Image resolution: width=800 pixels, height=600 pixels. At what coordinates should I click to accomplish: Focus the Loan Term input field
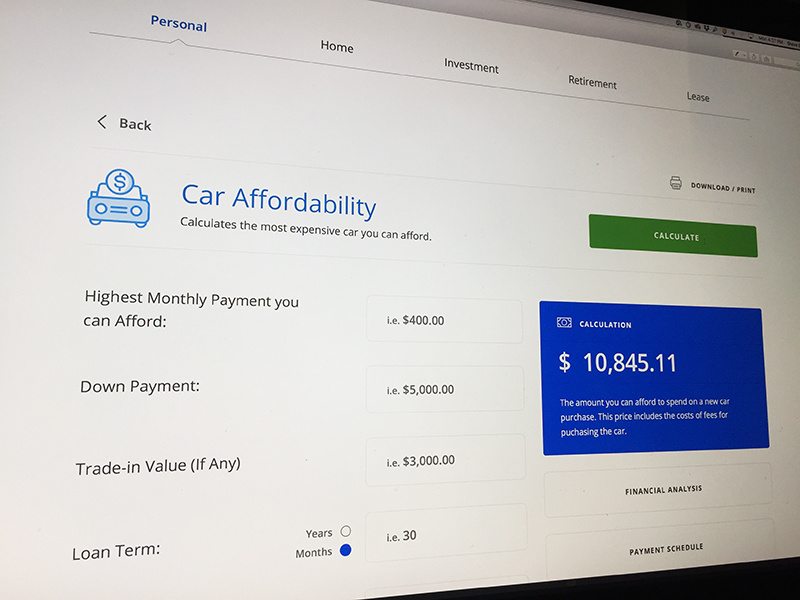pyautogui.click(x=446, y=533)
